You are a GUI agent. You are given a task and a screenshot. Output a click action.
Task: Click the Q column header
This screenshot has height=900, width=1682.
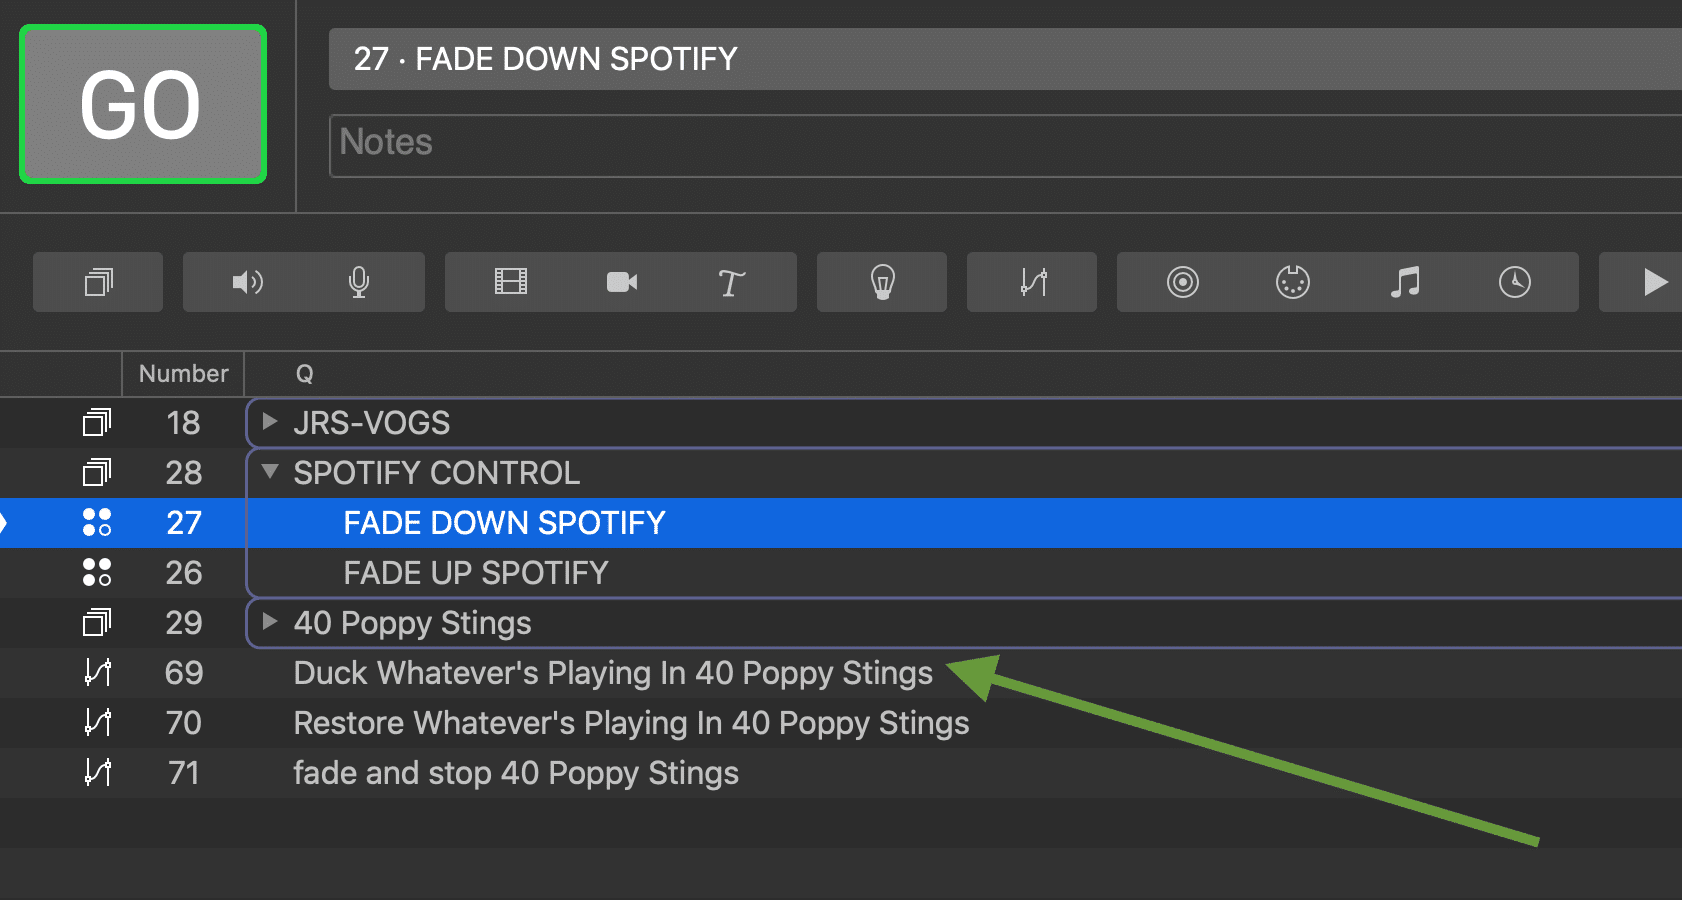tap(304, 374)
